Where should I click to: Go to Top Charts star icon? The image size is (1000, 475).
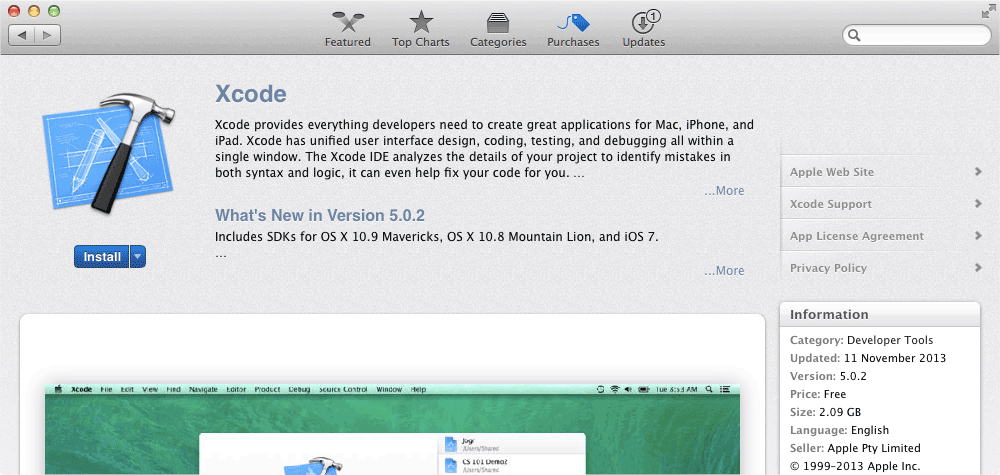click(421, 23)
